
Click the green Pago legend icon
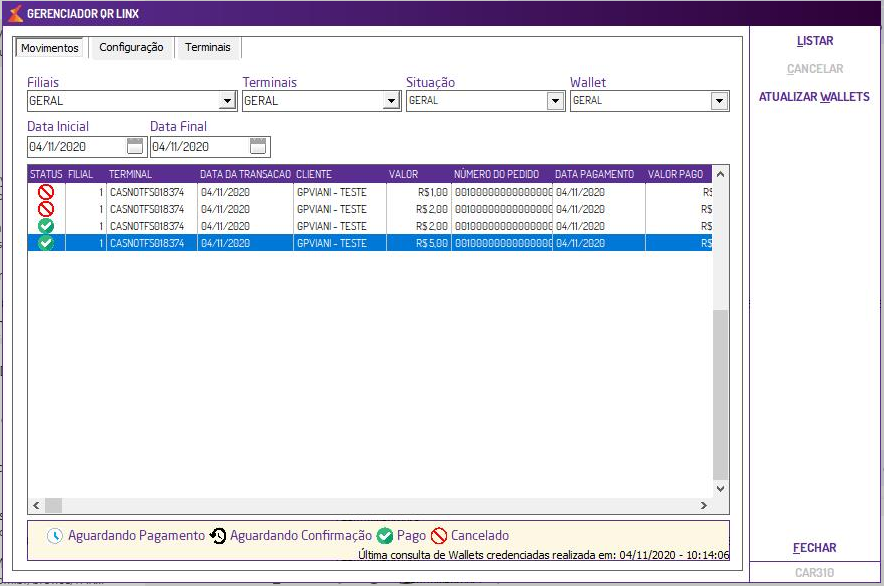[x=384, y=536]
